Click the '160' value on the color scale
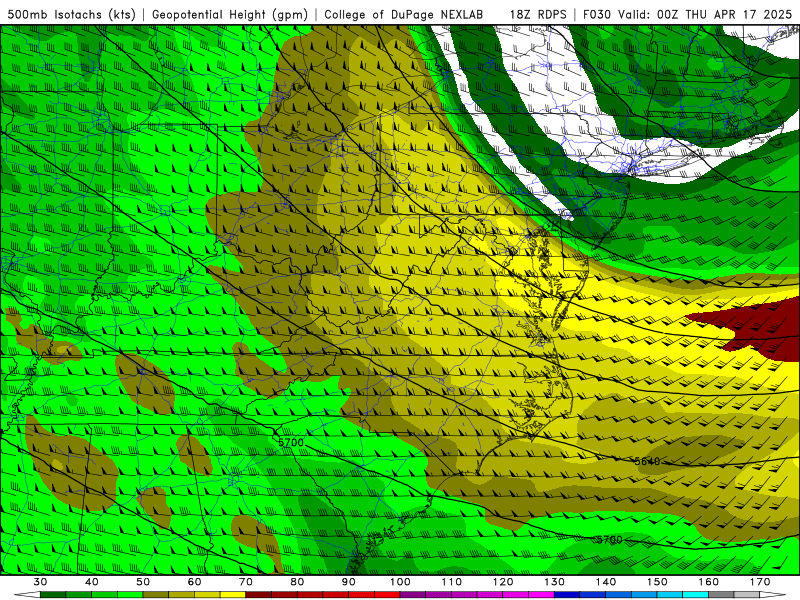This screenshot has width=800, height=600. click(709, 582)
